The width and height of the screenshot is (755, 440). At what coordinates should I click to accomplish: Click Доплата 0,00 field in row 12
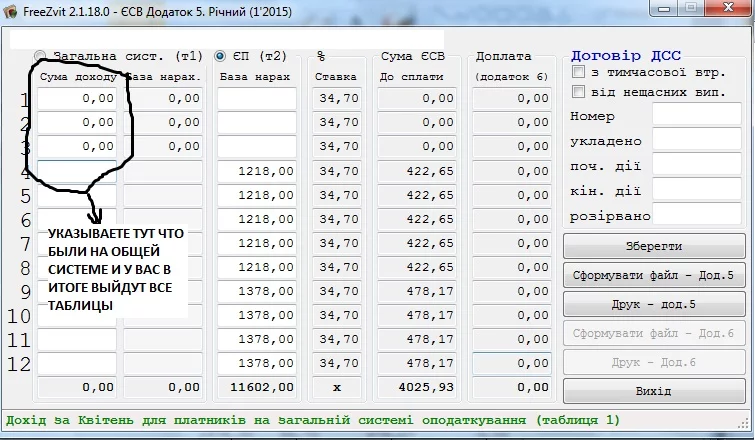[512, 363]
